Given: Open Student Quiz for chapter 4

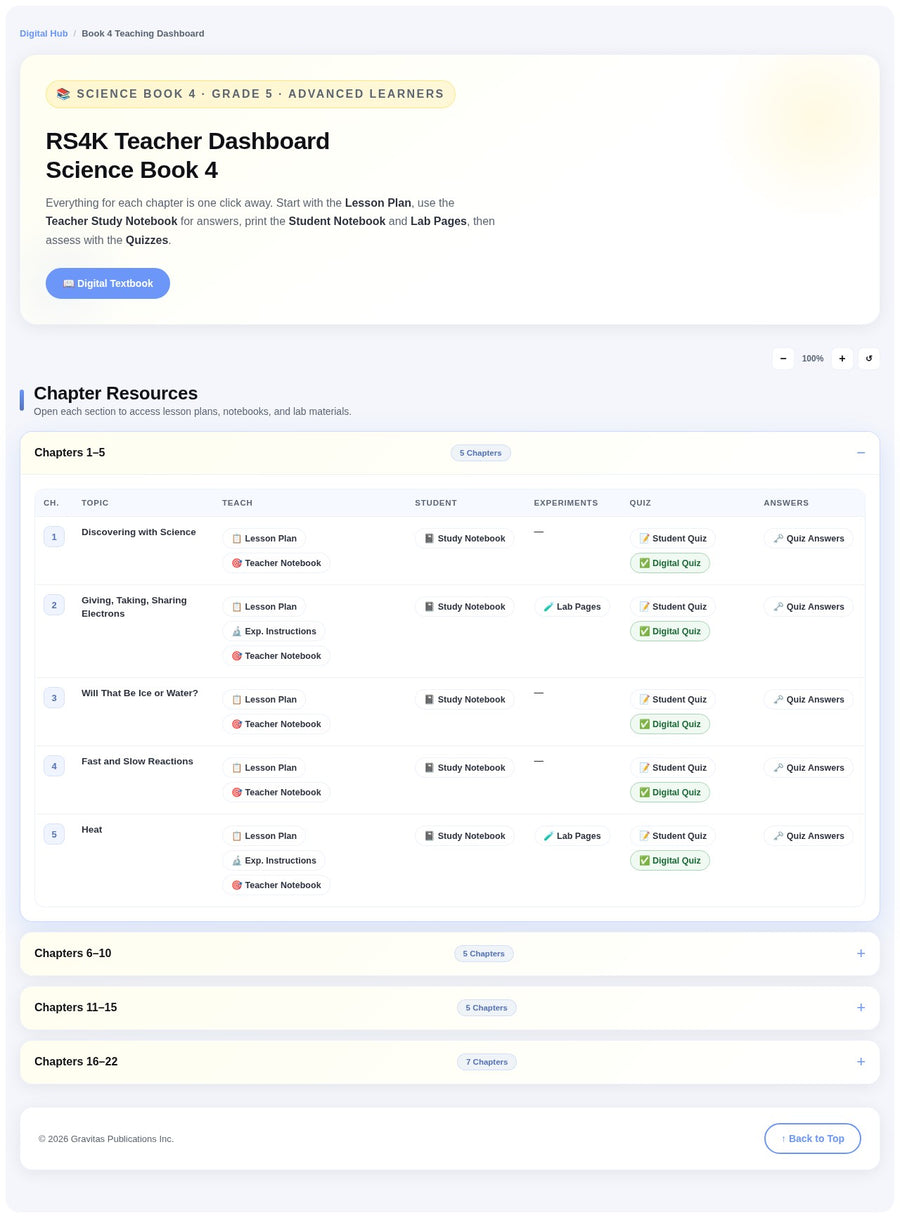Looking at the screenshot, I should coord(673,767).
